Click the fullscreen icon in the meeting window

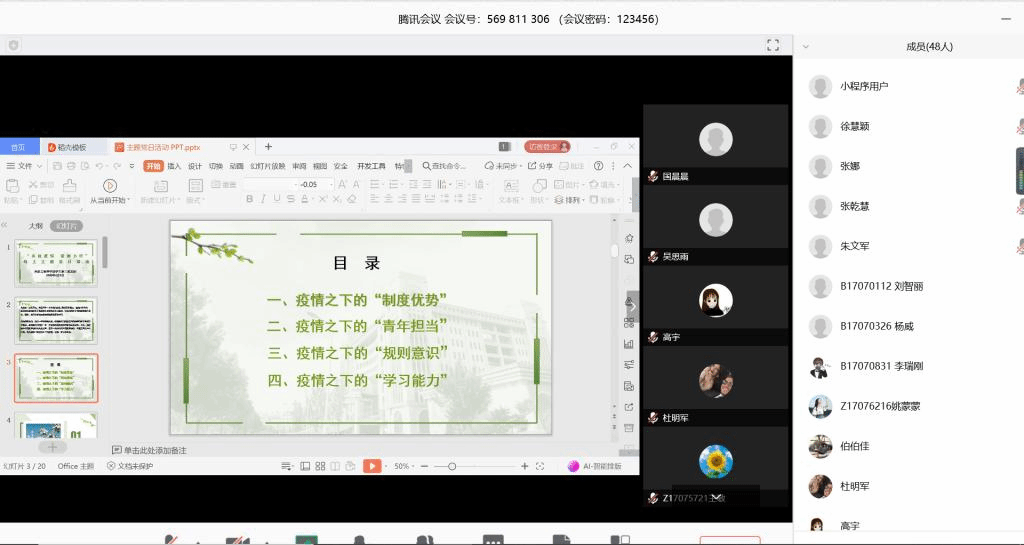pos(773,45)
